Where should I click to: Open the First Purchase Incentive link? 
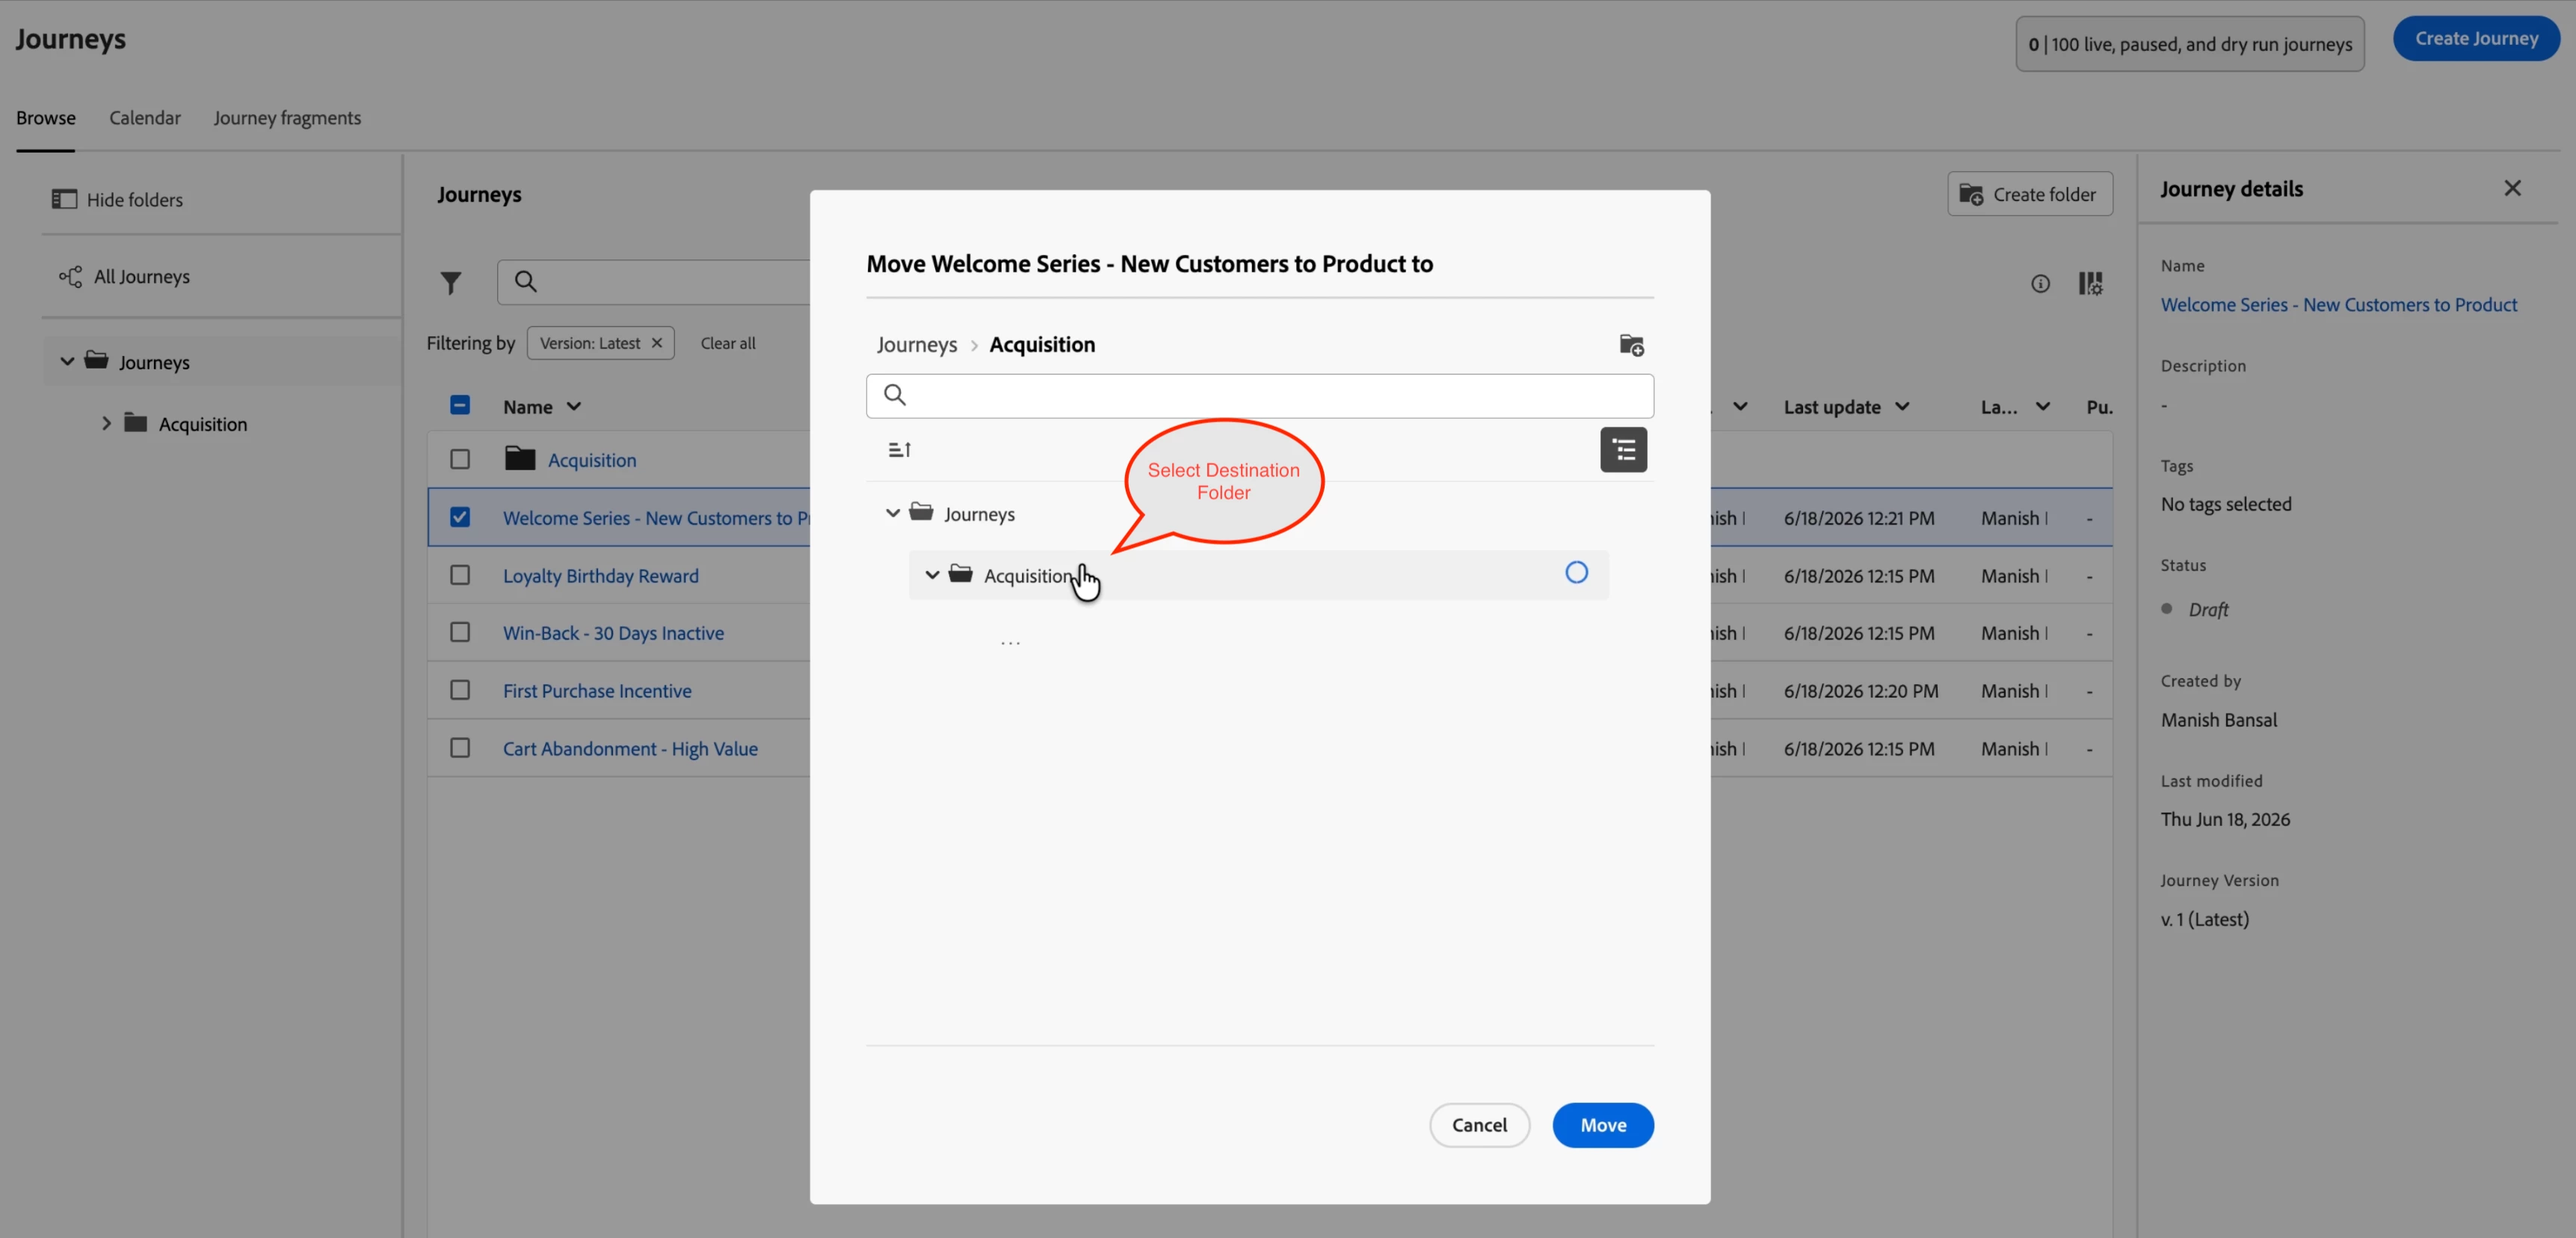597,691
